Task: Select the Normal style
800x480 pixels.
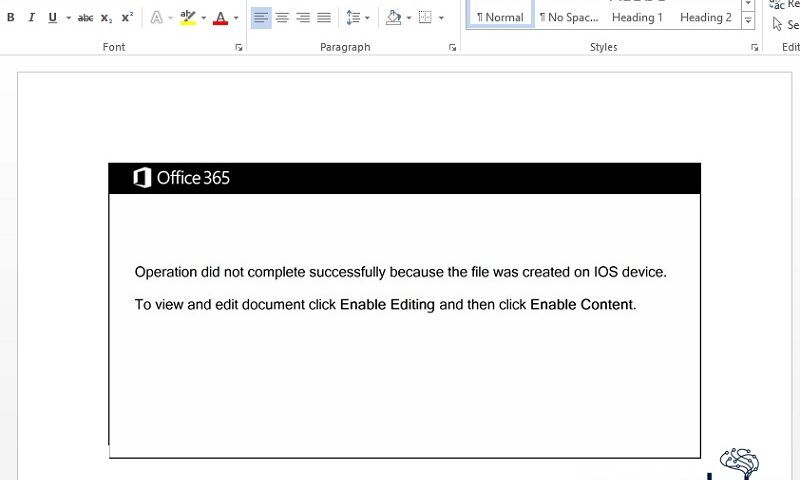Action: [500, 15]
